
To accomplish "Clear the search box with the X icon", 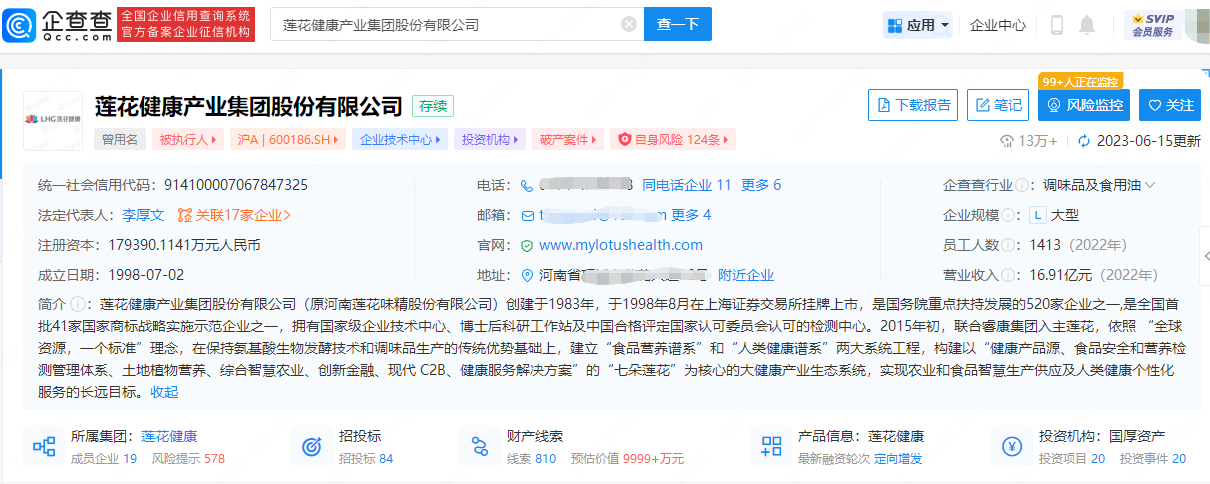I will (x=628, y=24).
